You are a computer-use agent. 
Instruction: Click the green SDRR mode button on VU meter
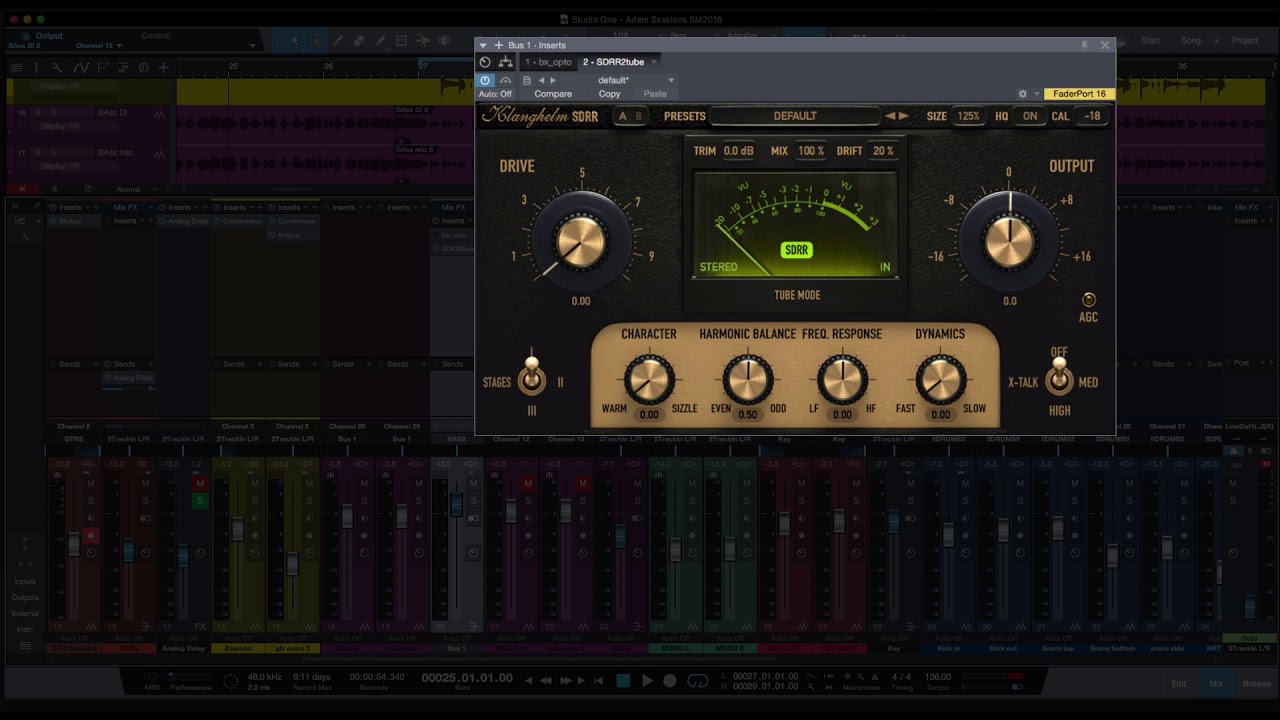point(797,250)
